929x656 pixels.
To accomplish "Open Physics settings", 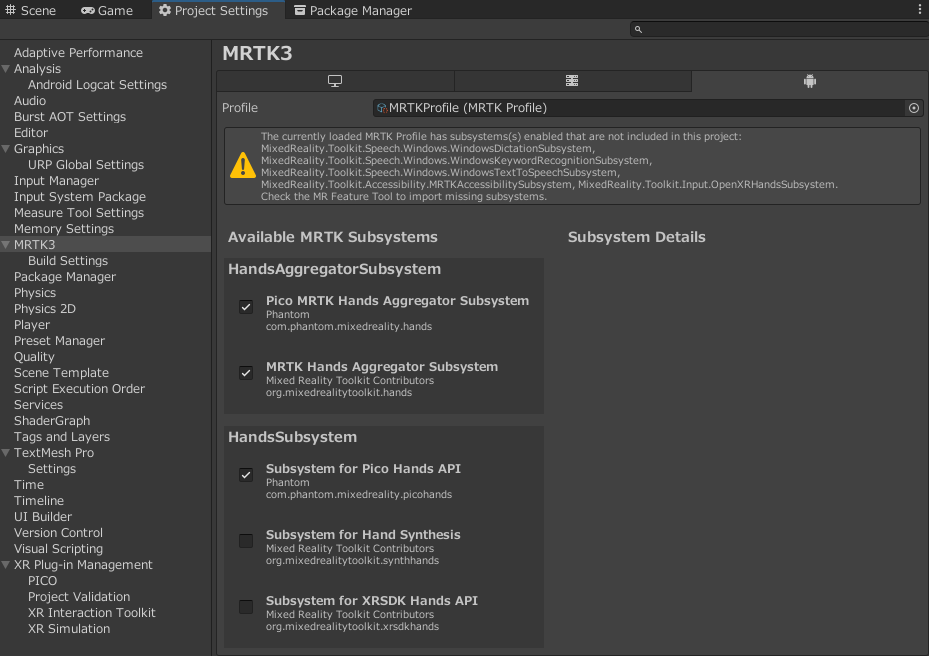I will click(35, 293).
